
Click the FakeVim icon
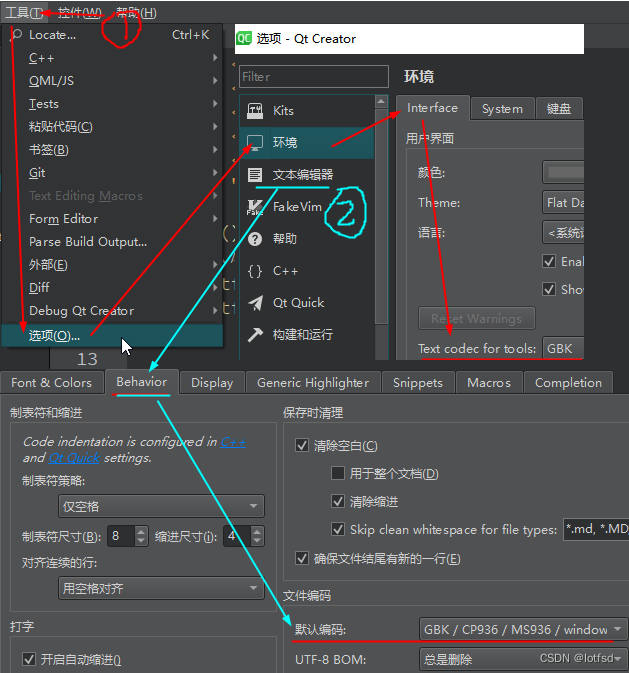pyautogui.click(x=255, y=207)
